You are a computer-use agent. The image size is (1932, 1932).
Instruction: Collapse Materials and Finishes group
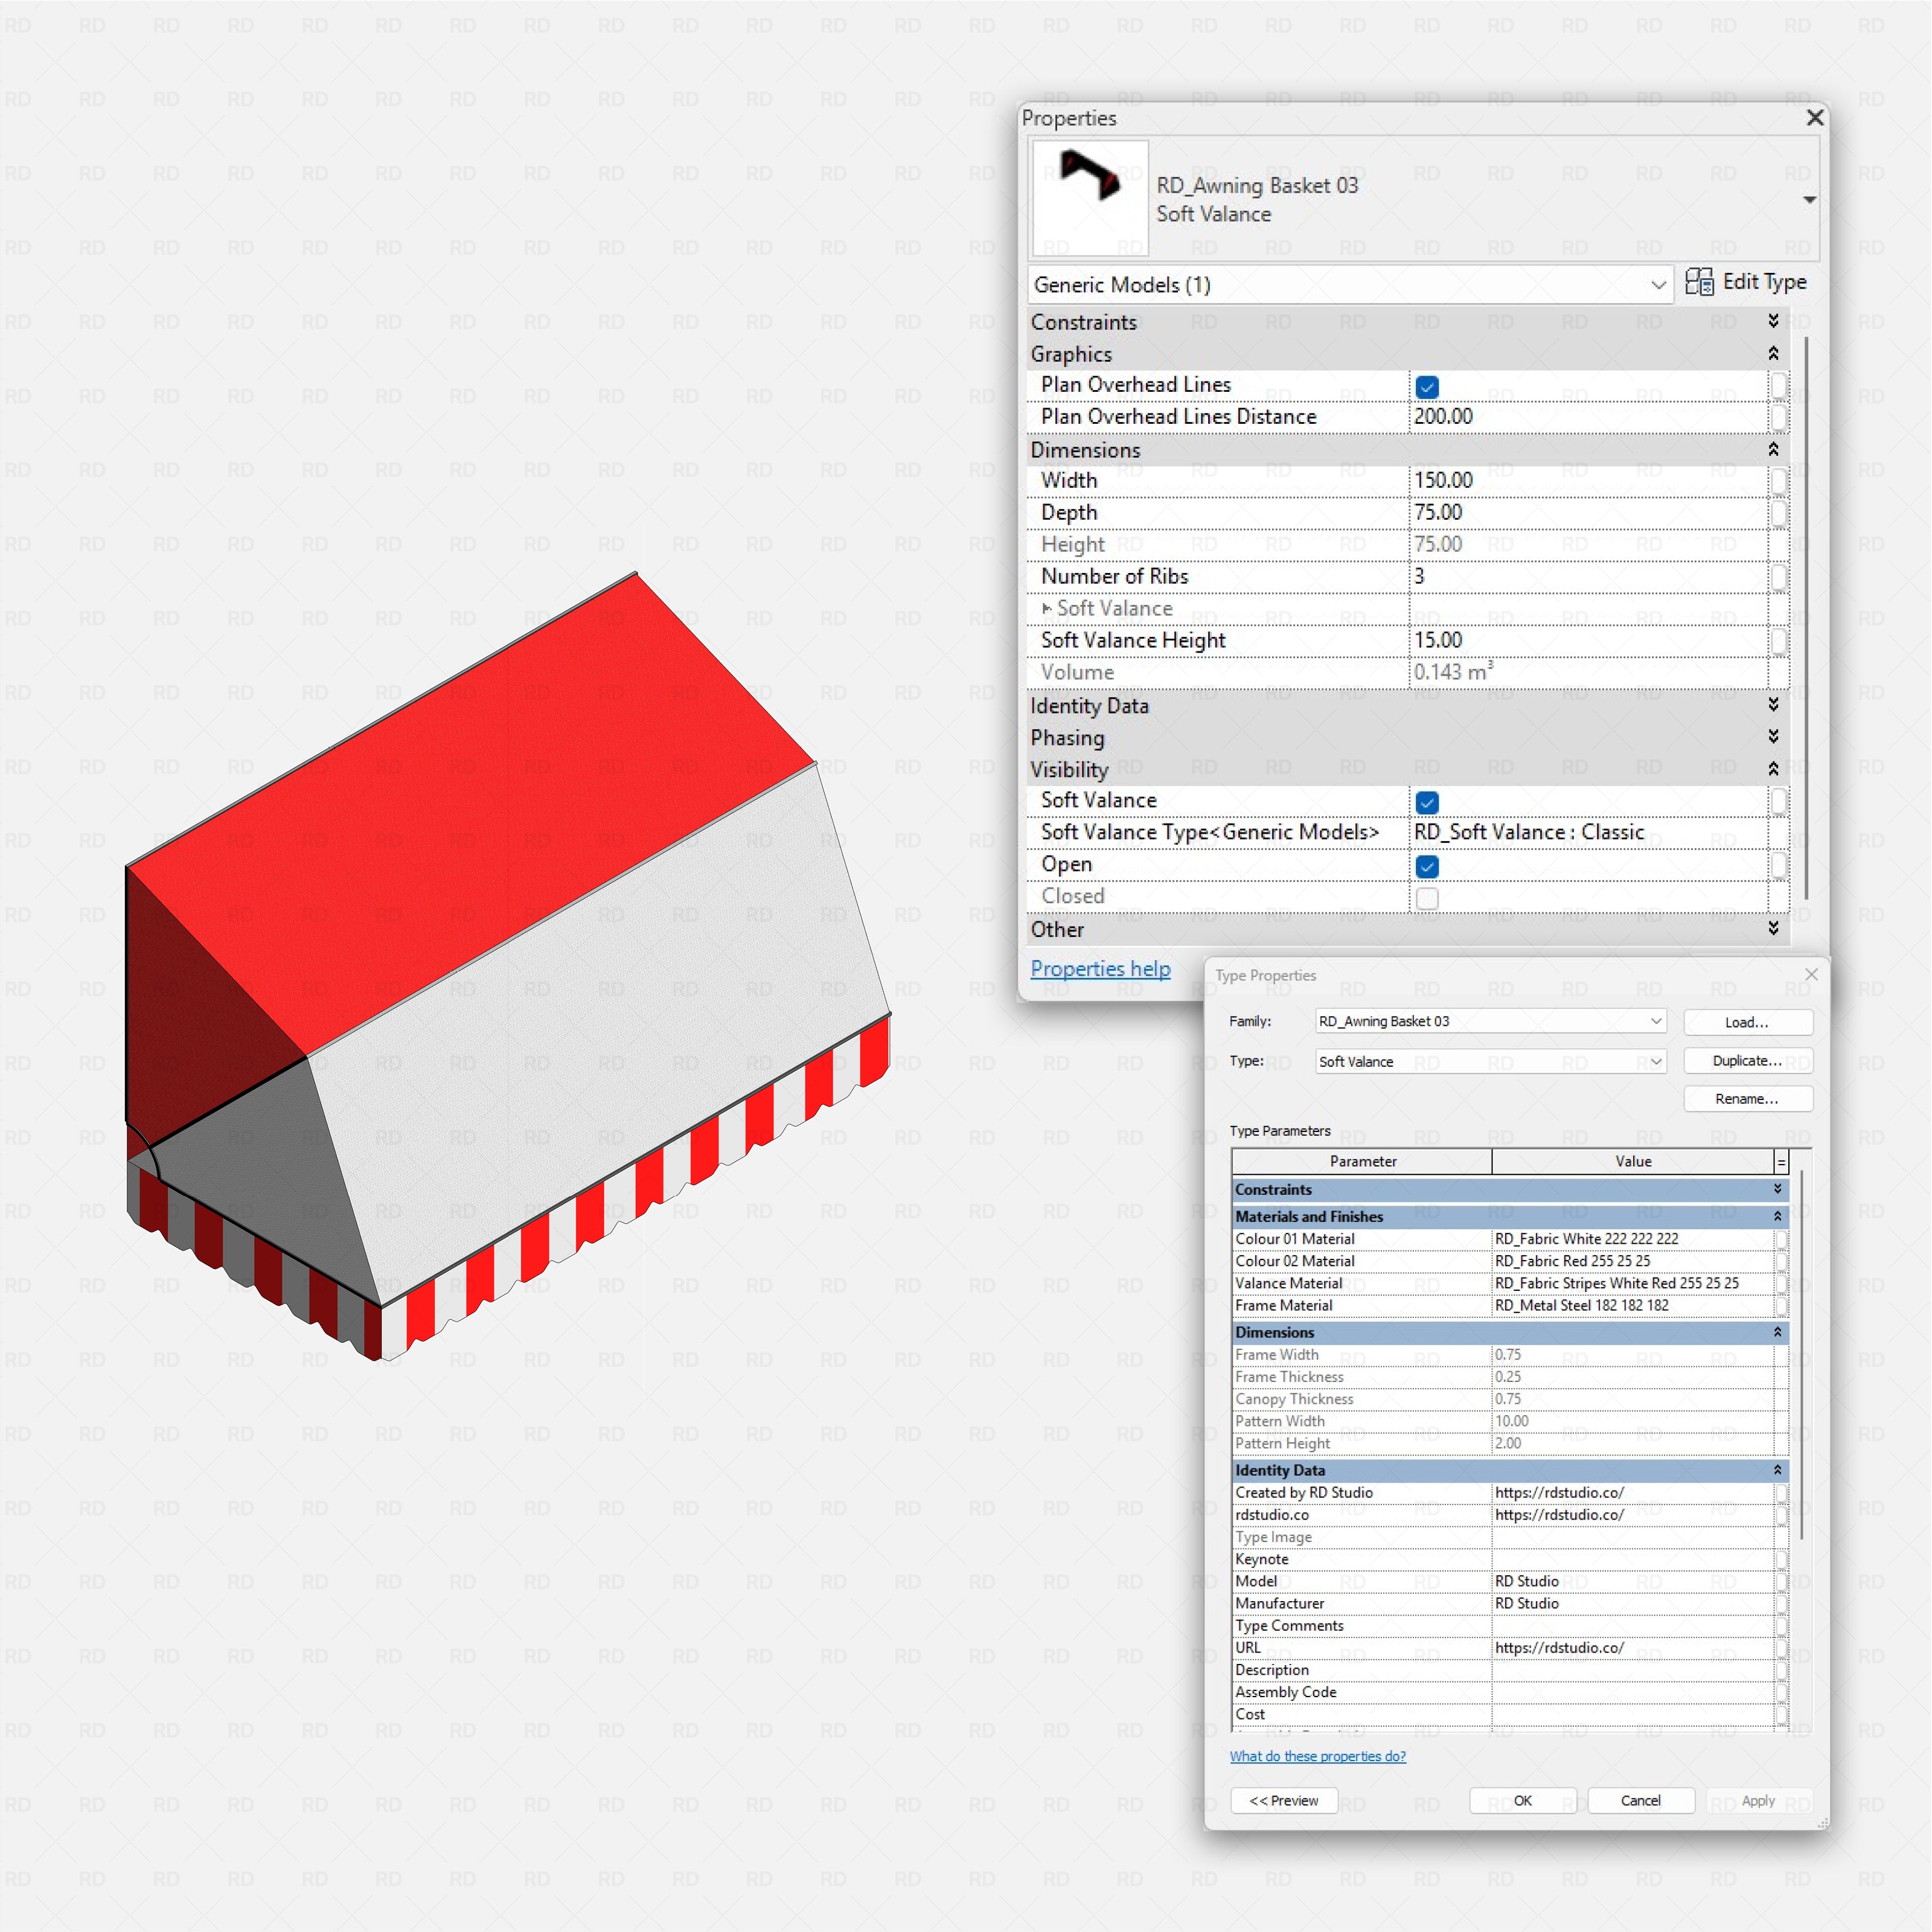coord(1777,1216)
